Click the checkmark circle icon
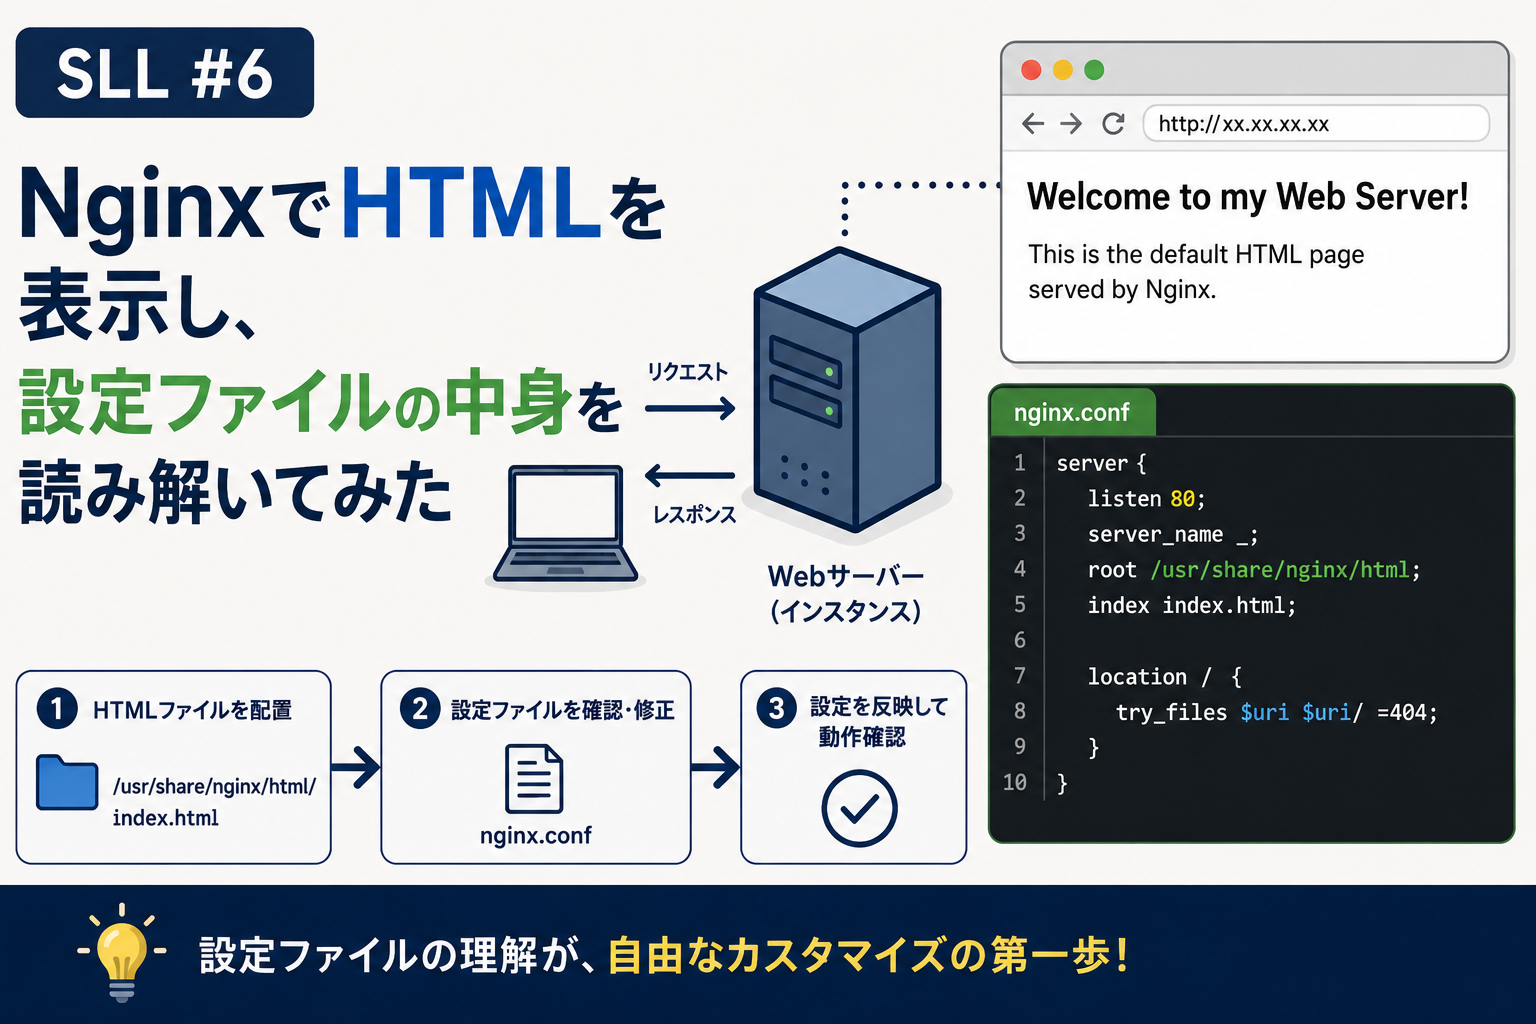Image resolution: width=1536 pixels, height=1024 pixels. [859, 808]
